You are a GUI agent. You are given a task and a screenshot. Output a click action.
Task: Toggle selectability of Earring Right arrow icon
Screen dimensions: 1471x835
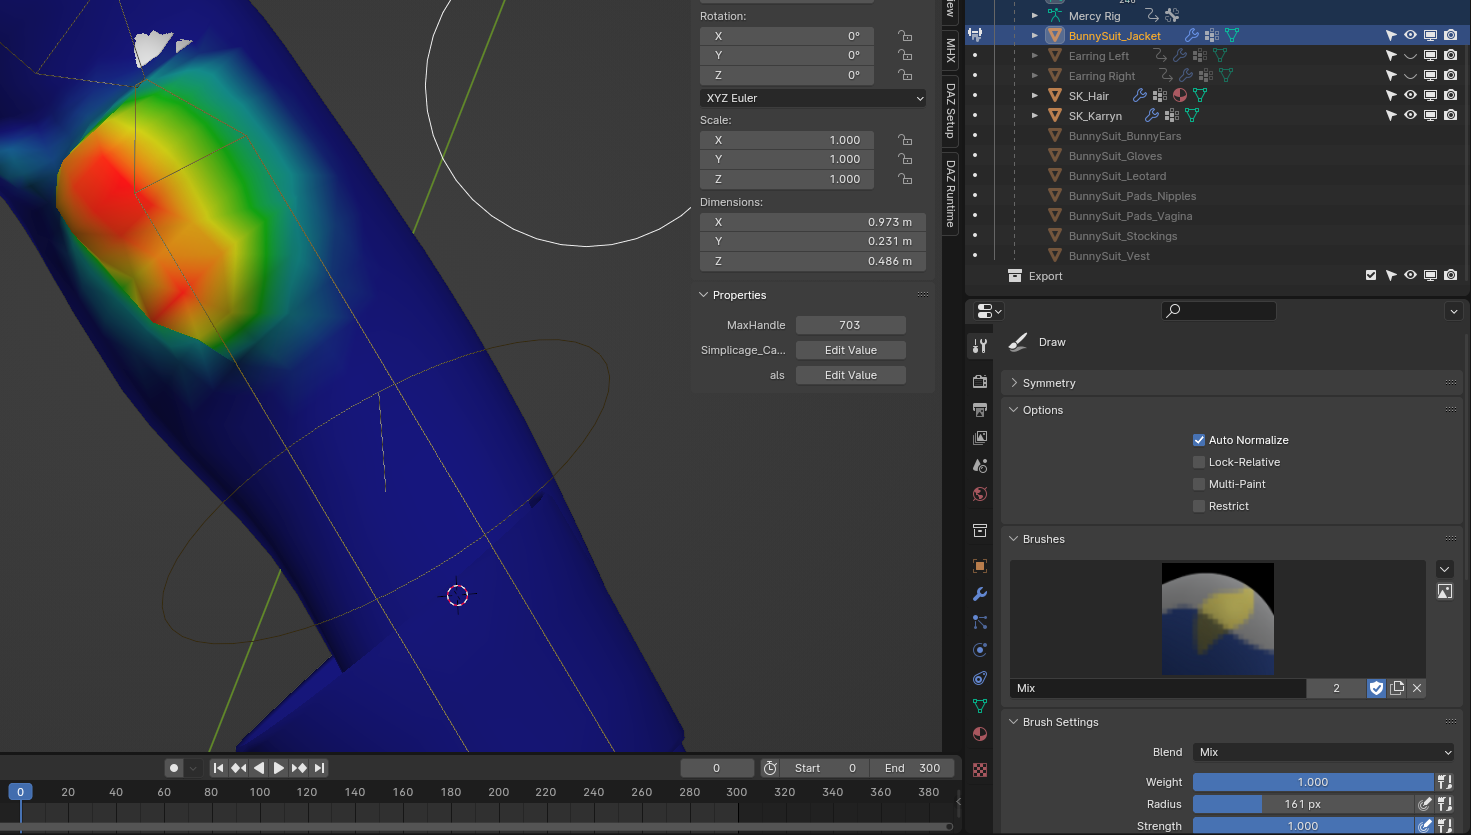click(x=1390, y=75)
